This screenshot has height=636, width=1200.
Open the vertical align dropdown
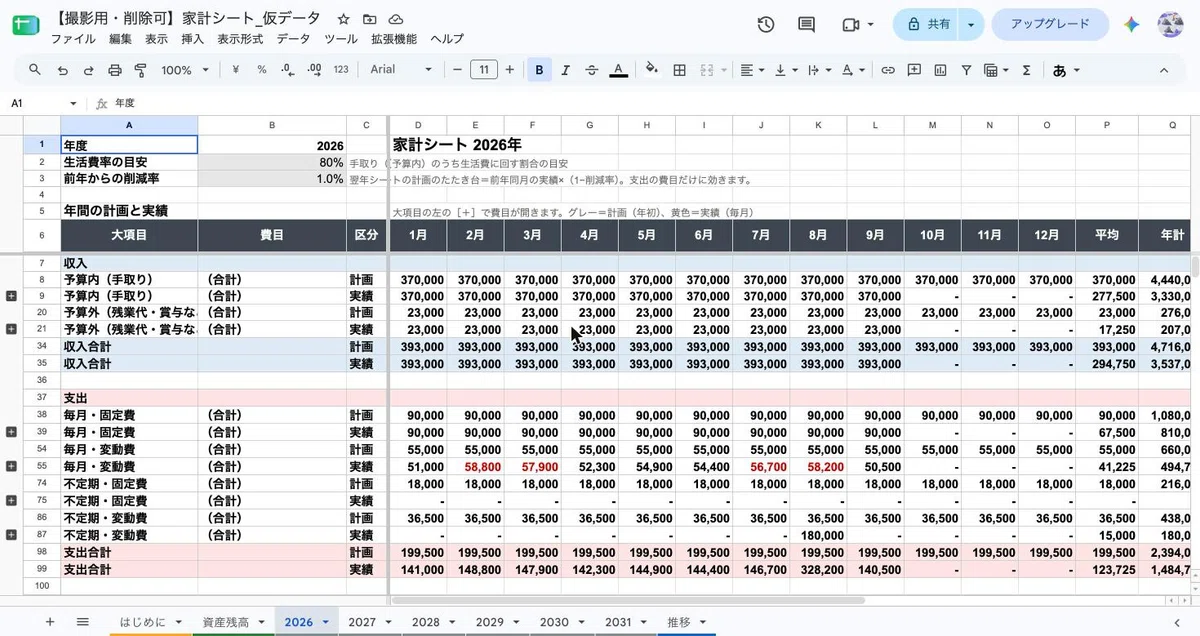(785, 70)
